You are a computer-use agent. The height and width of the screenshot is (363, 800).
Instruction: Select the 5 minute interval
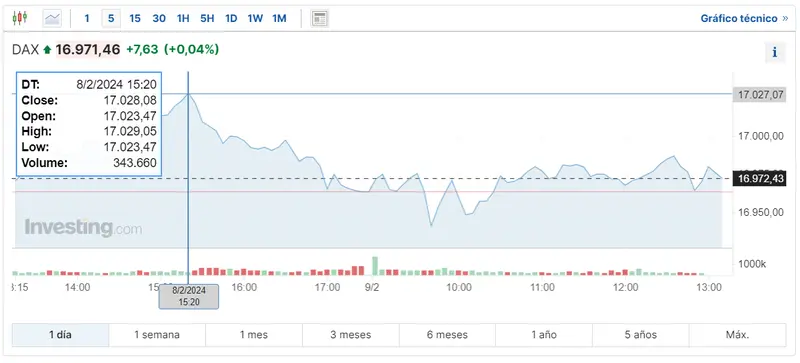tap(111, 19)
